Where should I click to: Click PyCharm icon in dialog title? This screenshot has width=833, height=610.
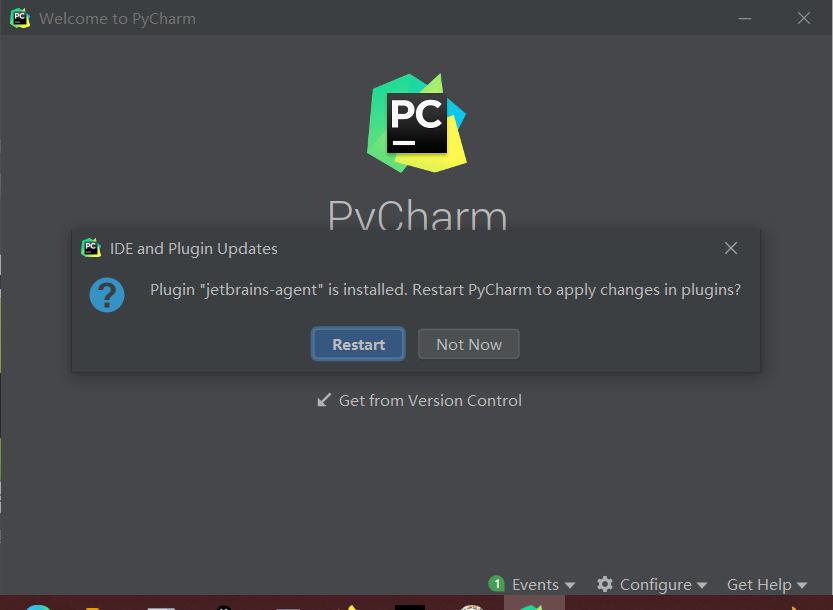[91, 248]
